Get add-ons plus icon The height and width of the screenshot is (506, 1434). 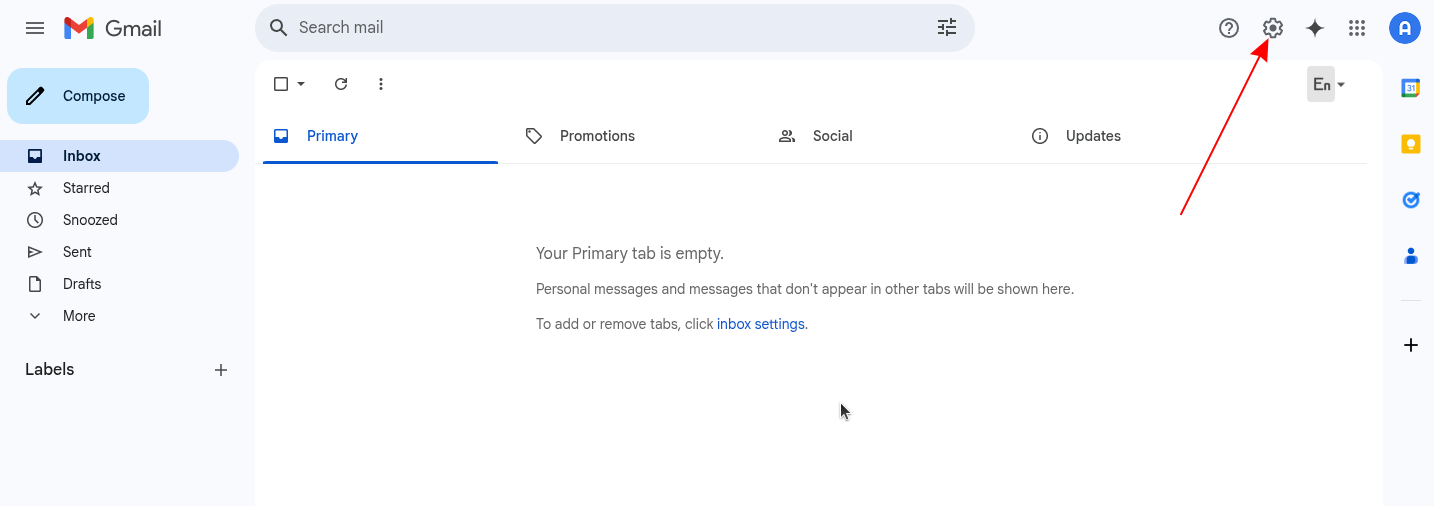(1411, 345)
